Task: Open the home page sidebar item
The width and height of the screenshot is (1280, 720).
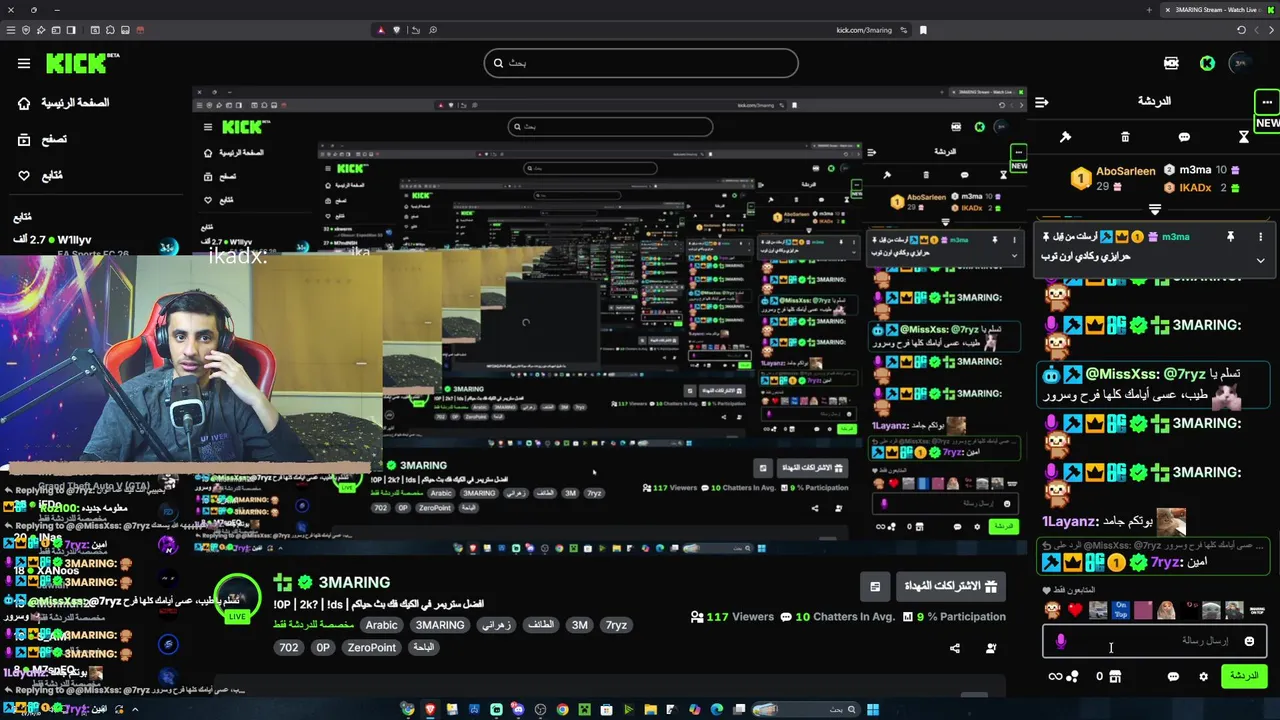Action: point(64,103)
